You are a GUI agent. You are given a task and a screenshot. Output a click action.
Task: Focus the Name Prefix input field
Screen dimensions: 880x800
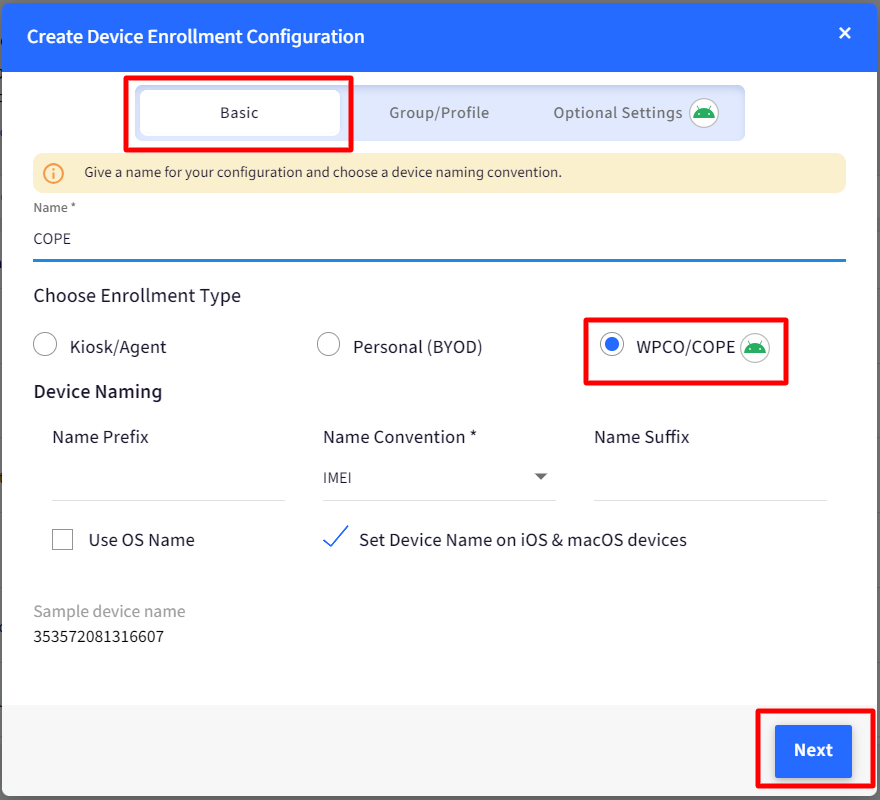click(x=168, y=478)
